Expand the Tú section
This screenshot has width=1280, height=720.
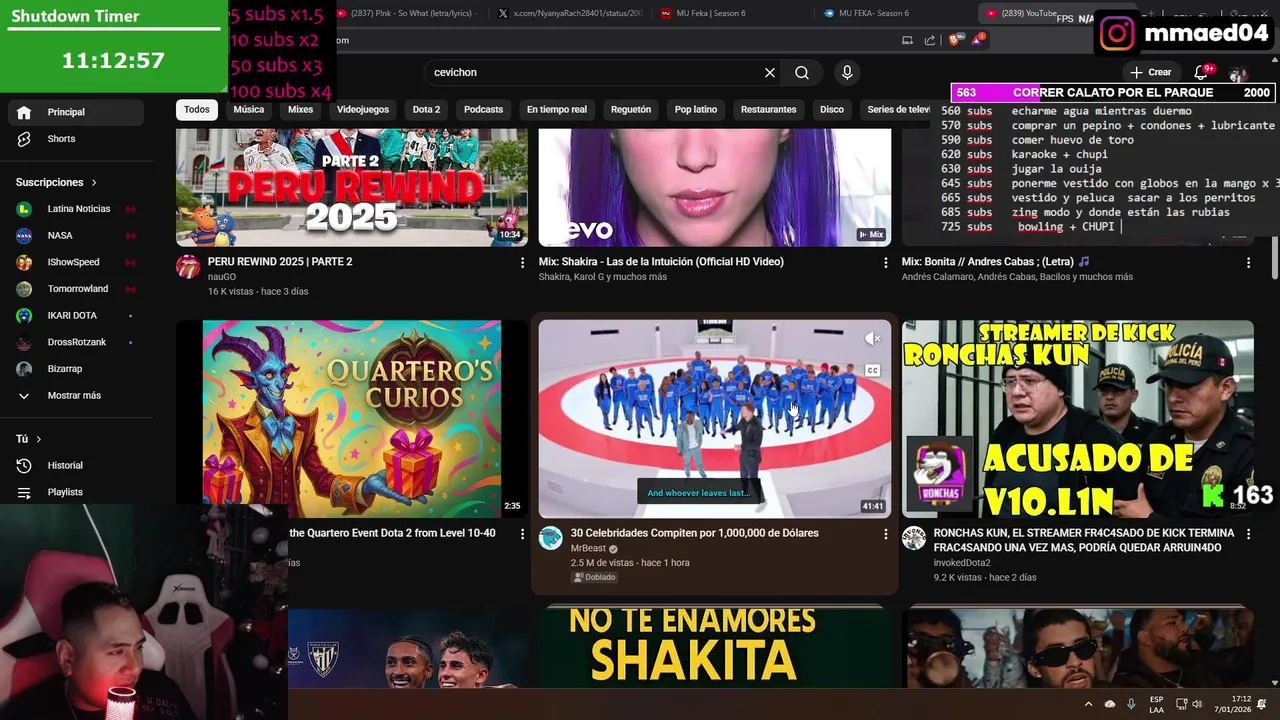coord(29,439)
